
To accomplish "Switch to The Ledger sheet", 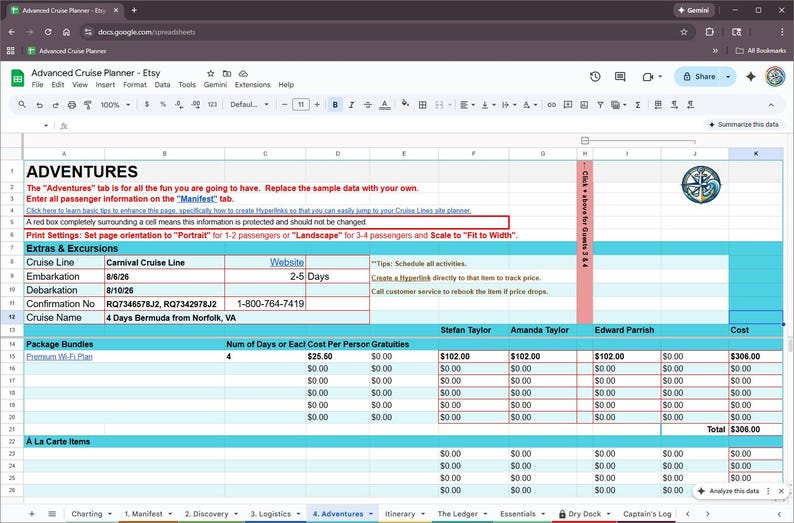I will pos(458,513).
